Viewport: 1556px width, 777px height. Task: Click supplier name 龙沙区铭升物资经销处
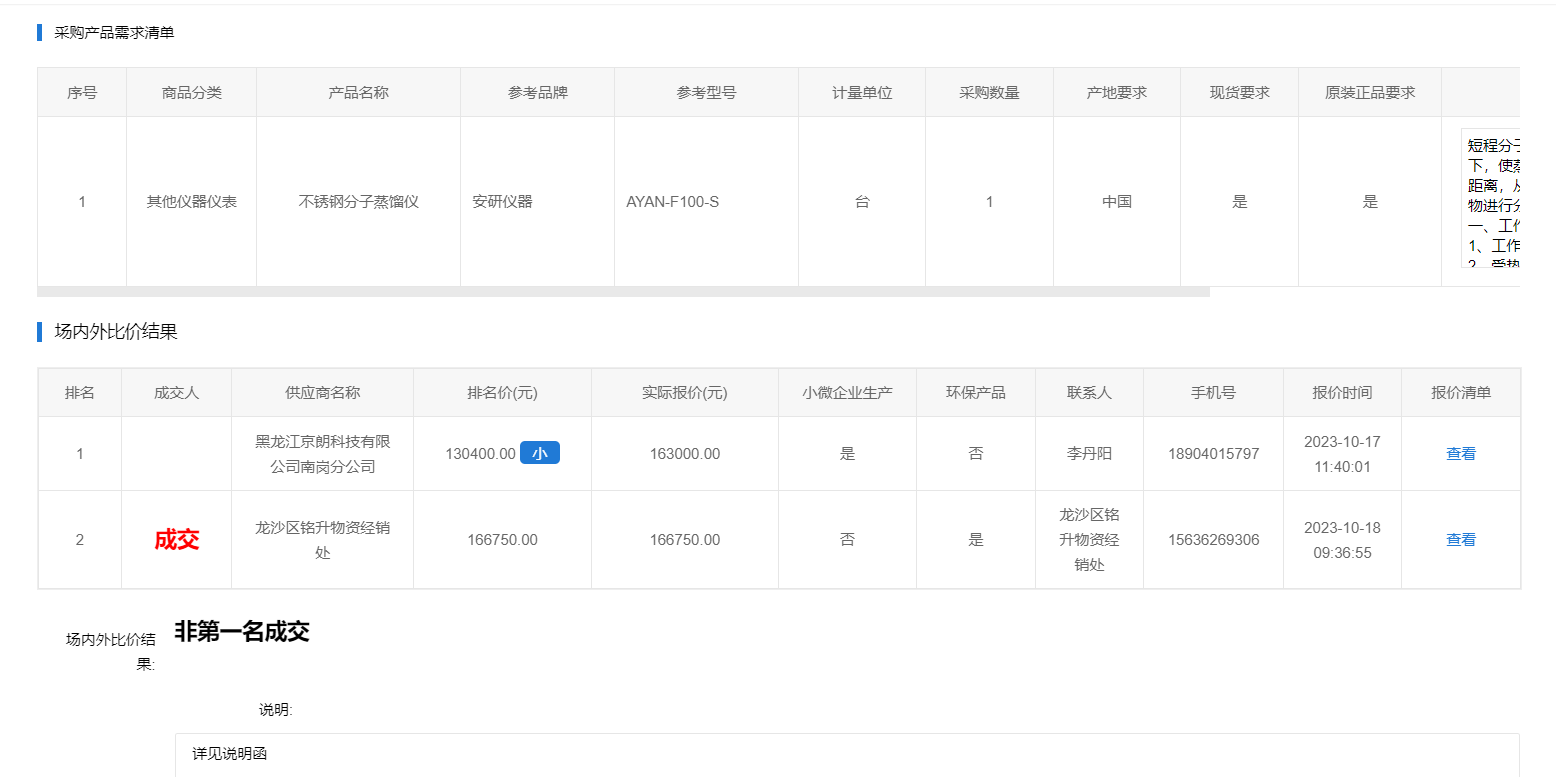(x=322, y=540)
